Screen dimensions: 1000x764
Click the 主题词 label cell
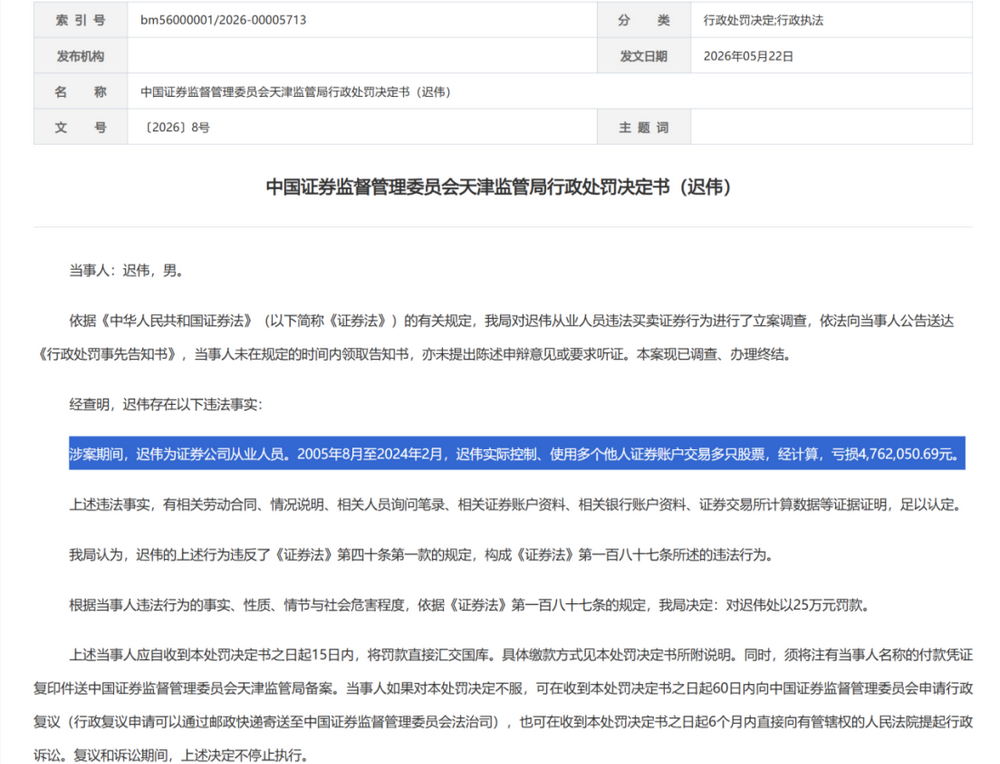[644, 128]
